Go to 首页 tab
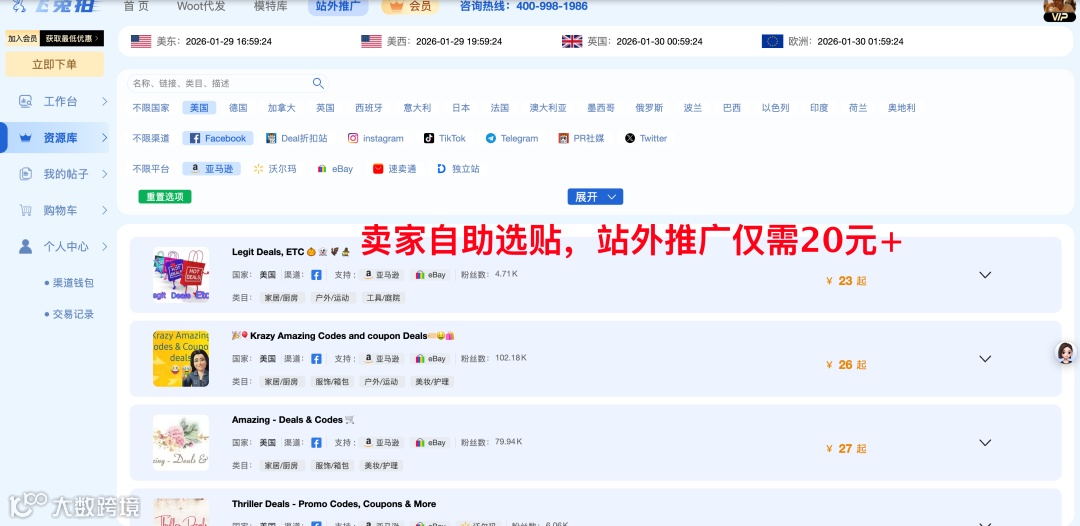1080x526 pixels. [135, 6]
